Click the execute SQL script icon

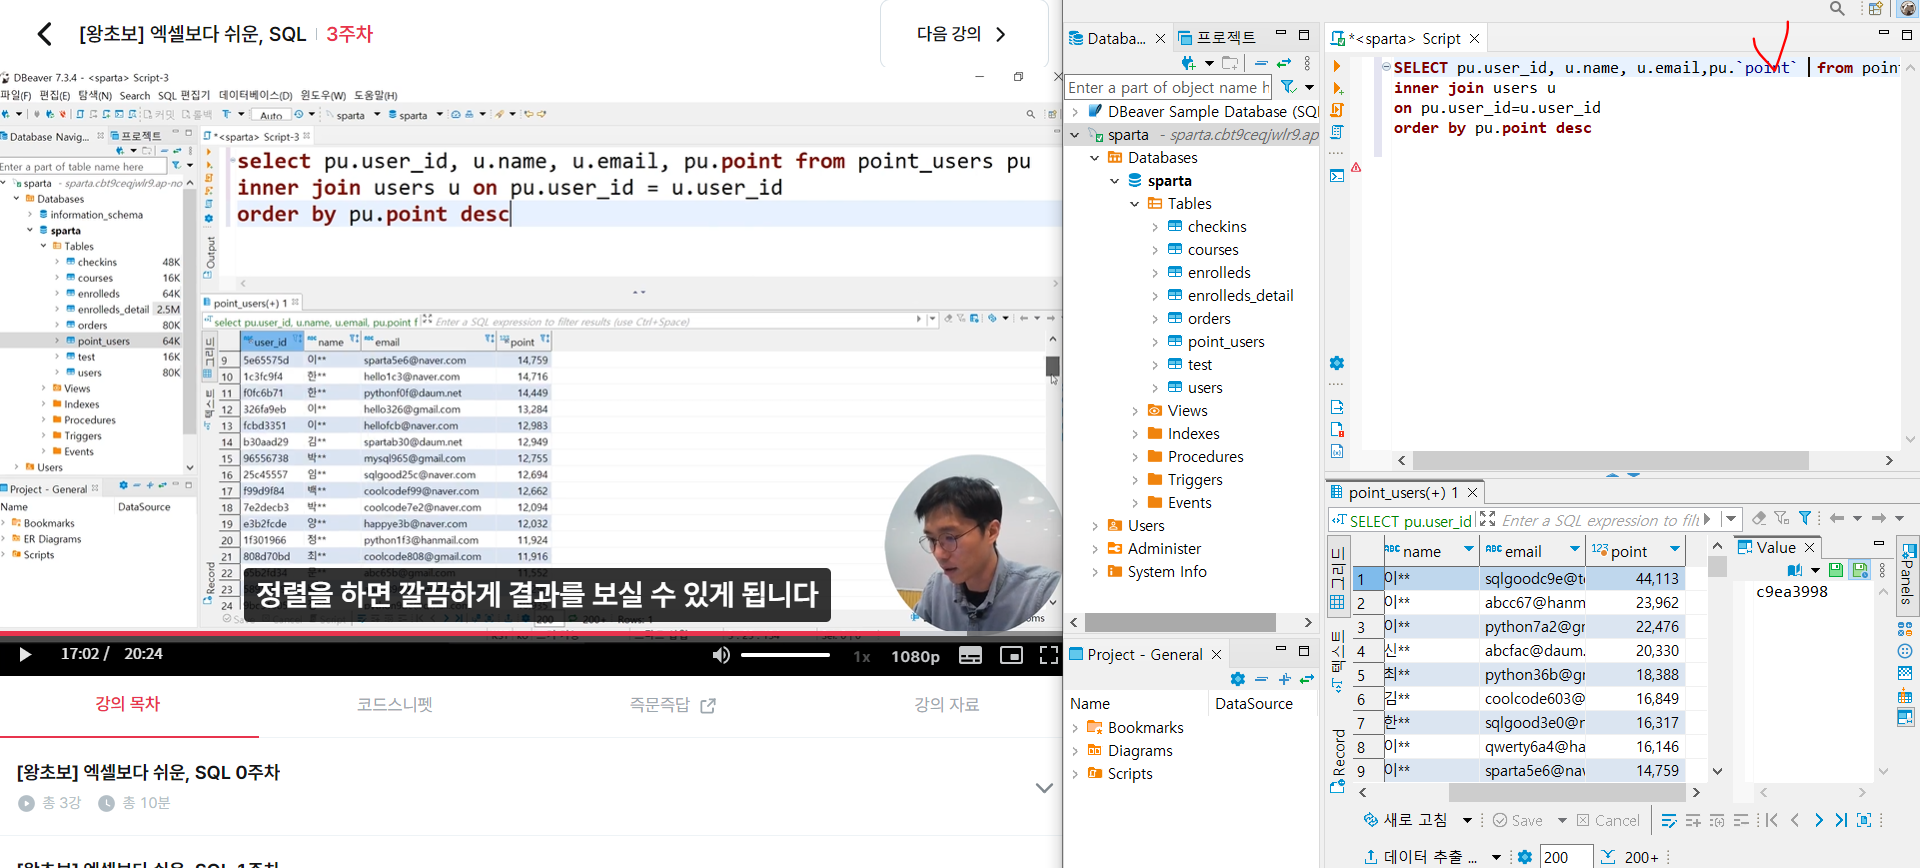1337,110
